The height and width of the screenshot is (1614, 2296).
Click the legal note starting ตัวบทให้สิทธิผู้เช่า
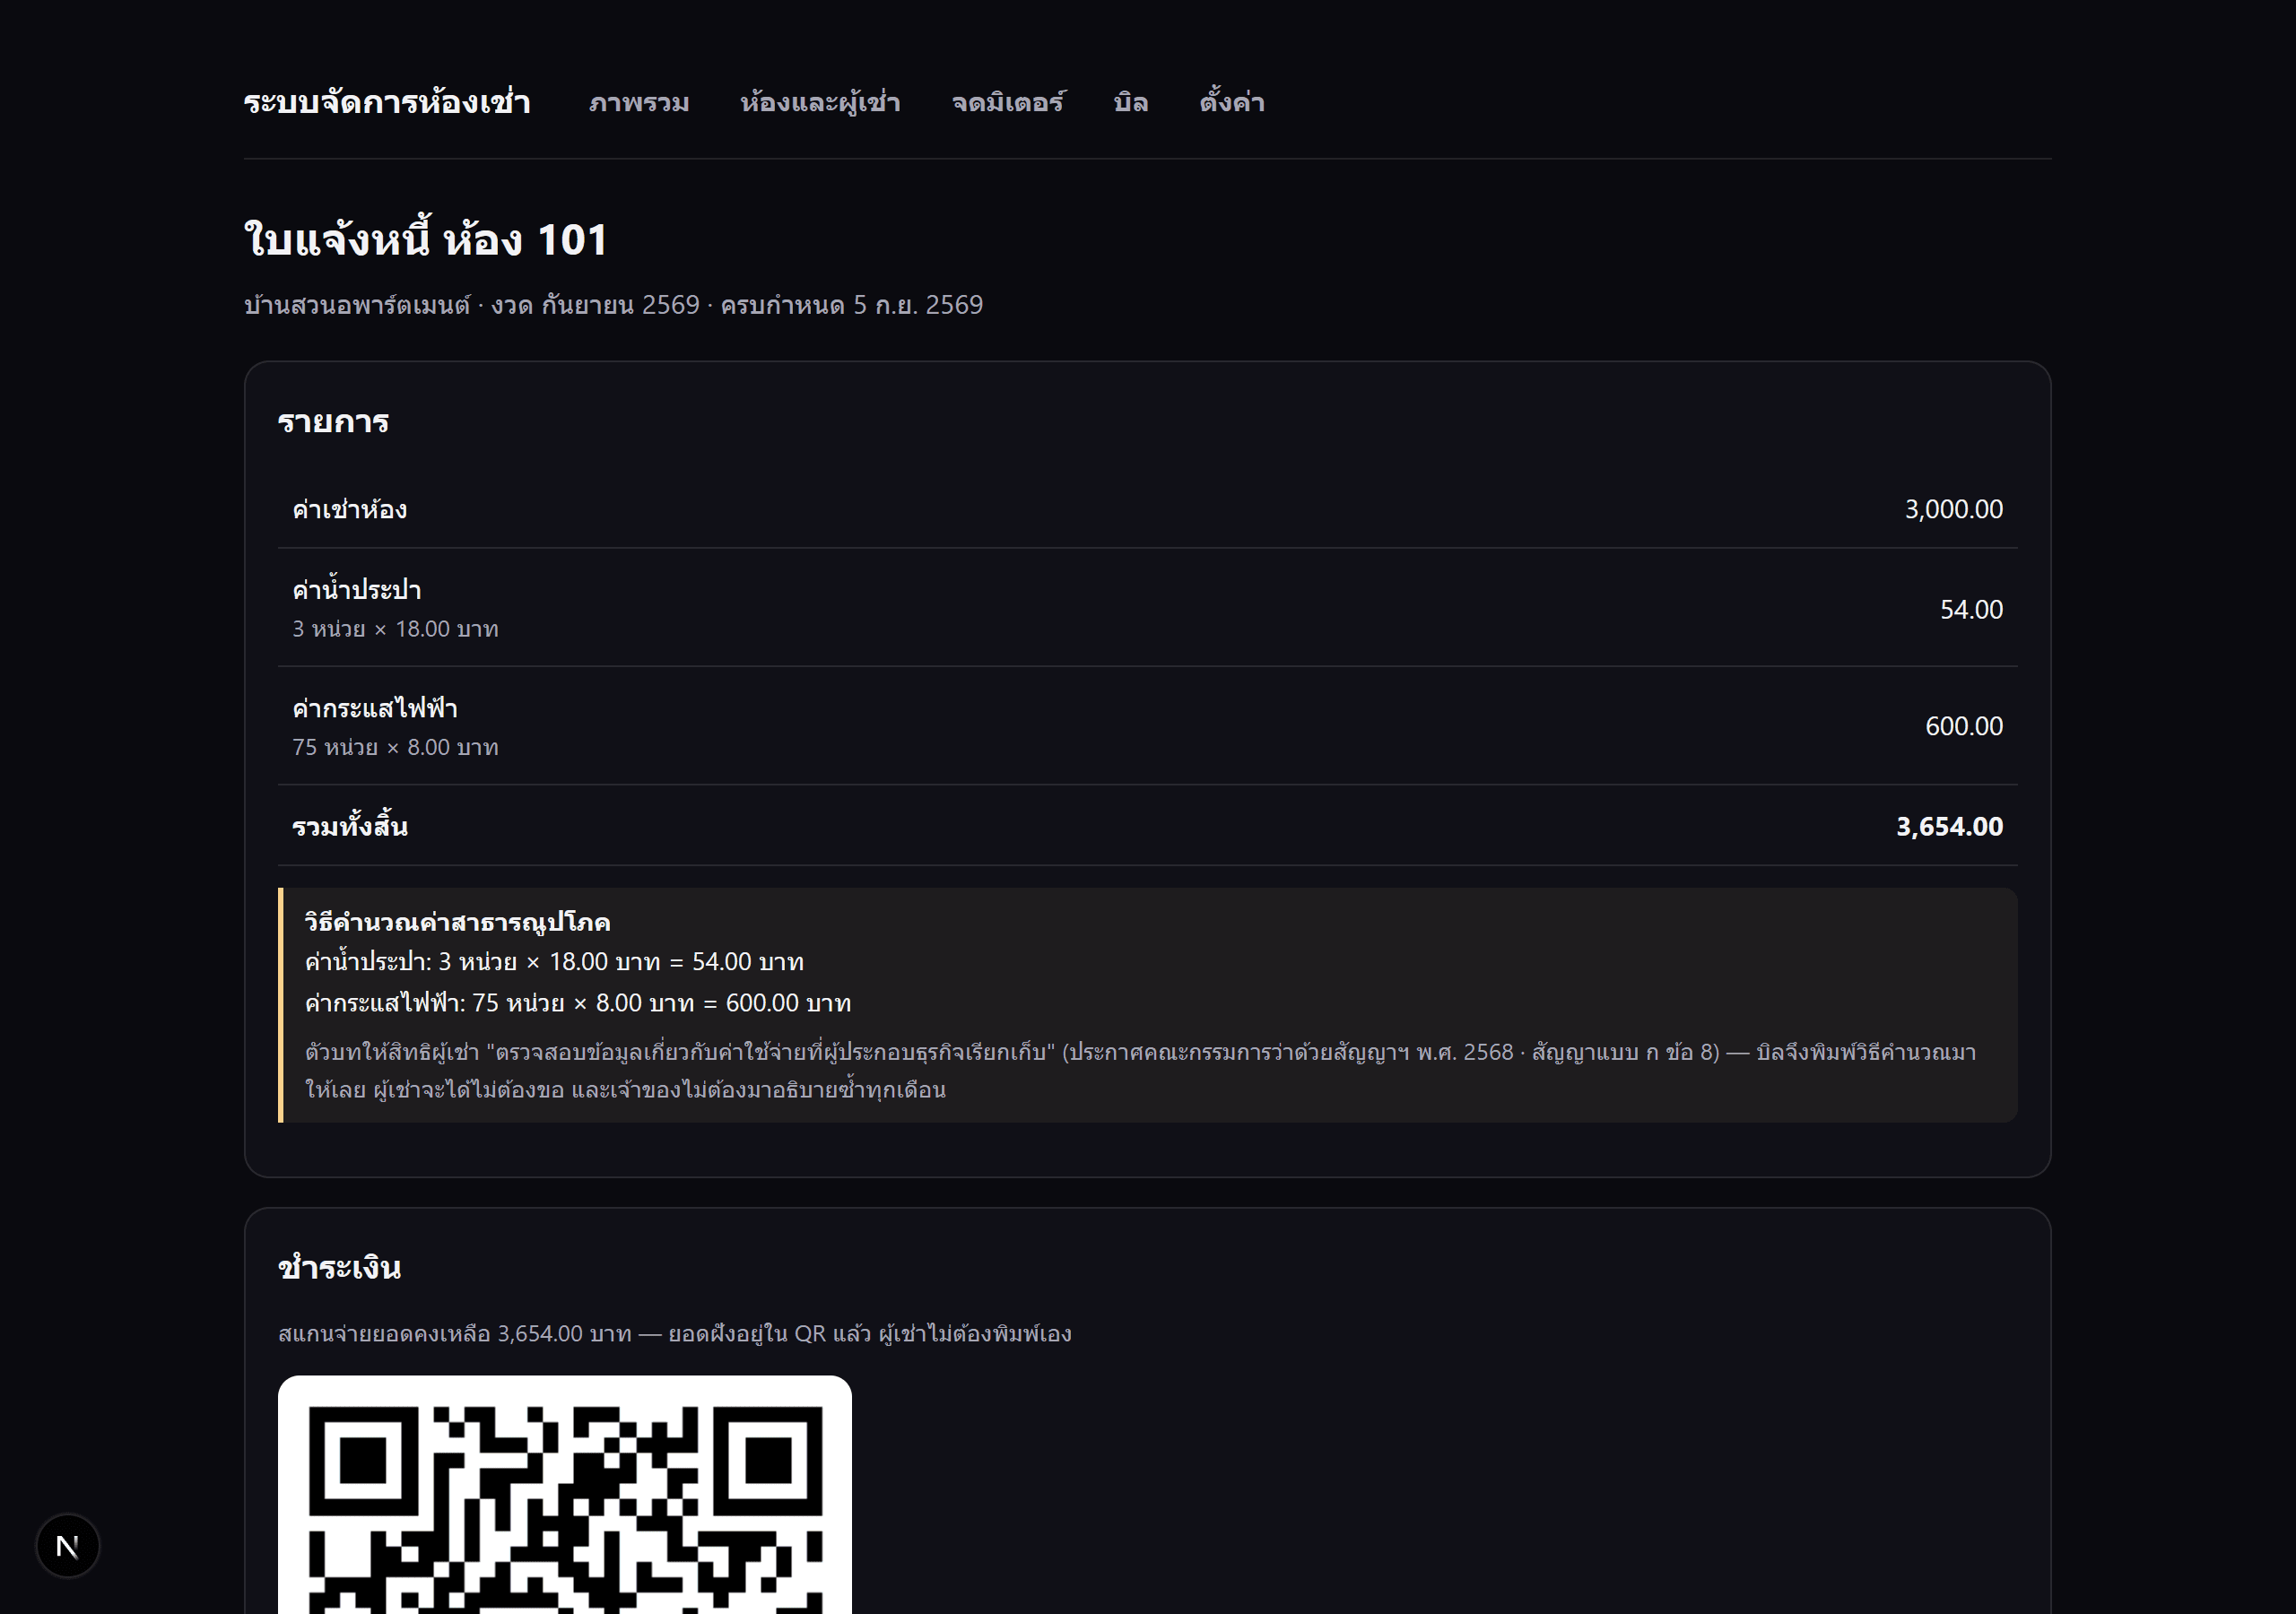(1140, 1070)
